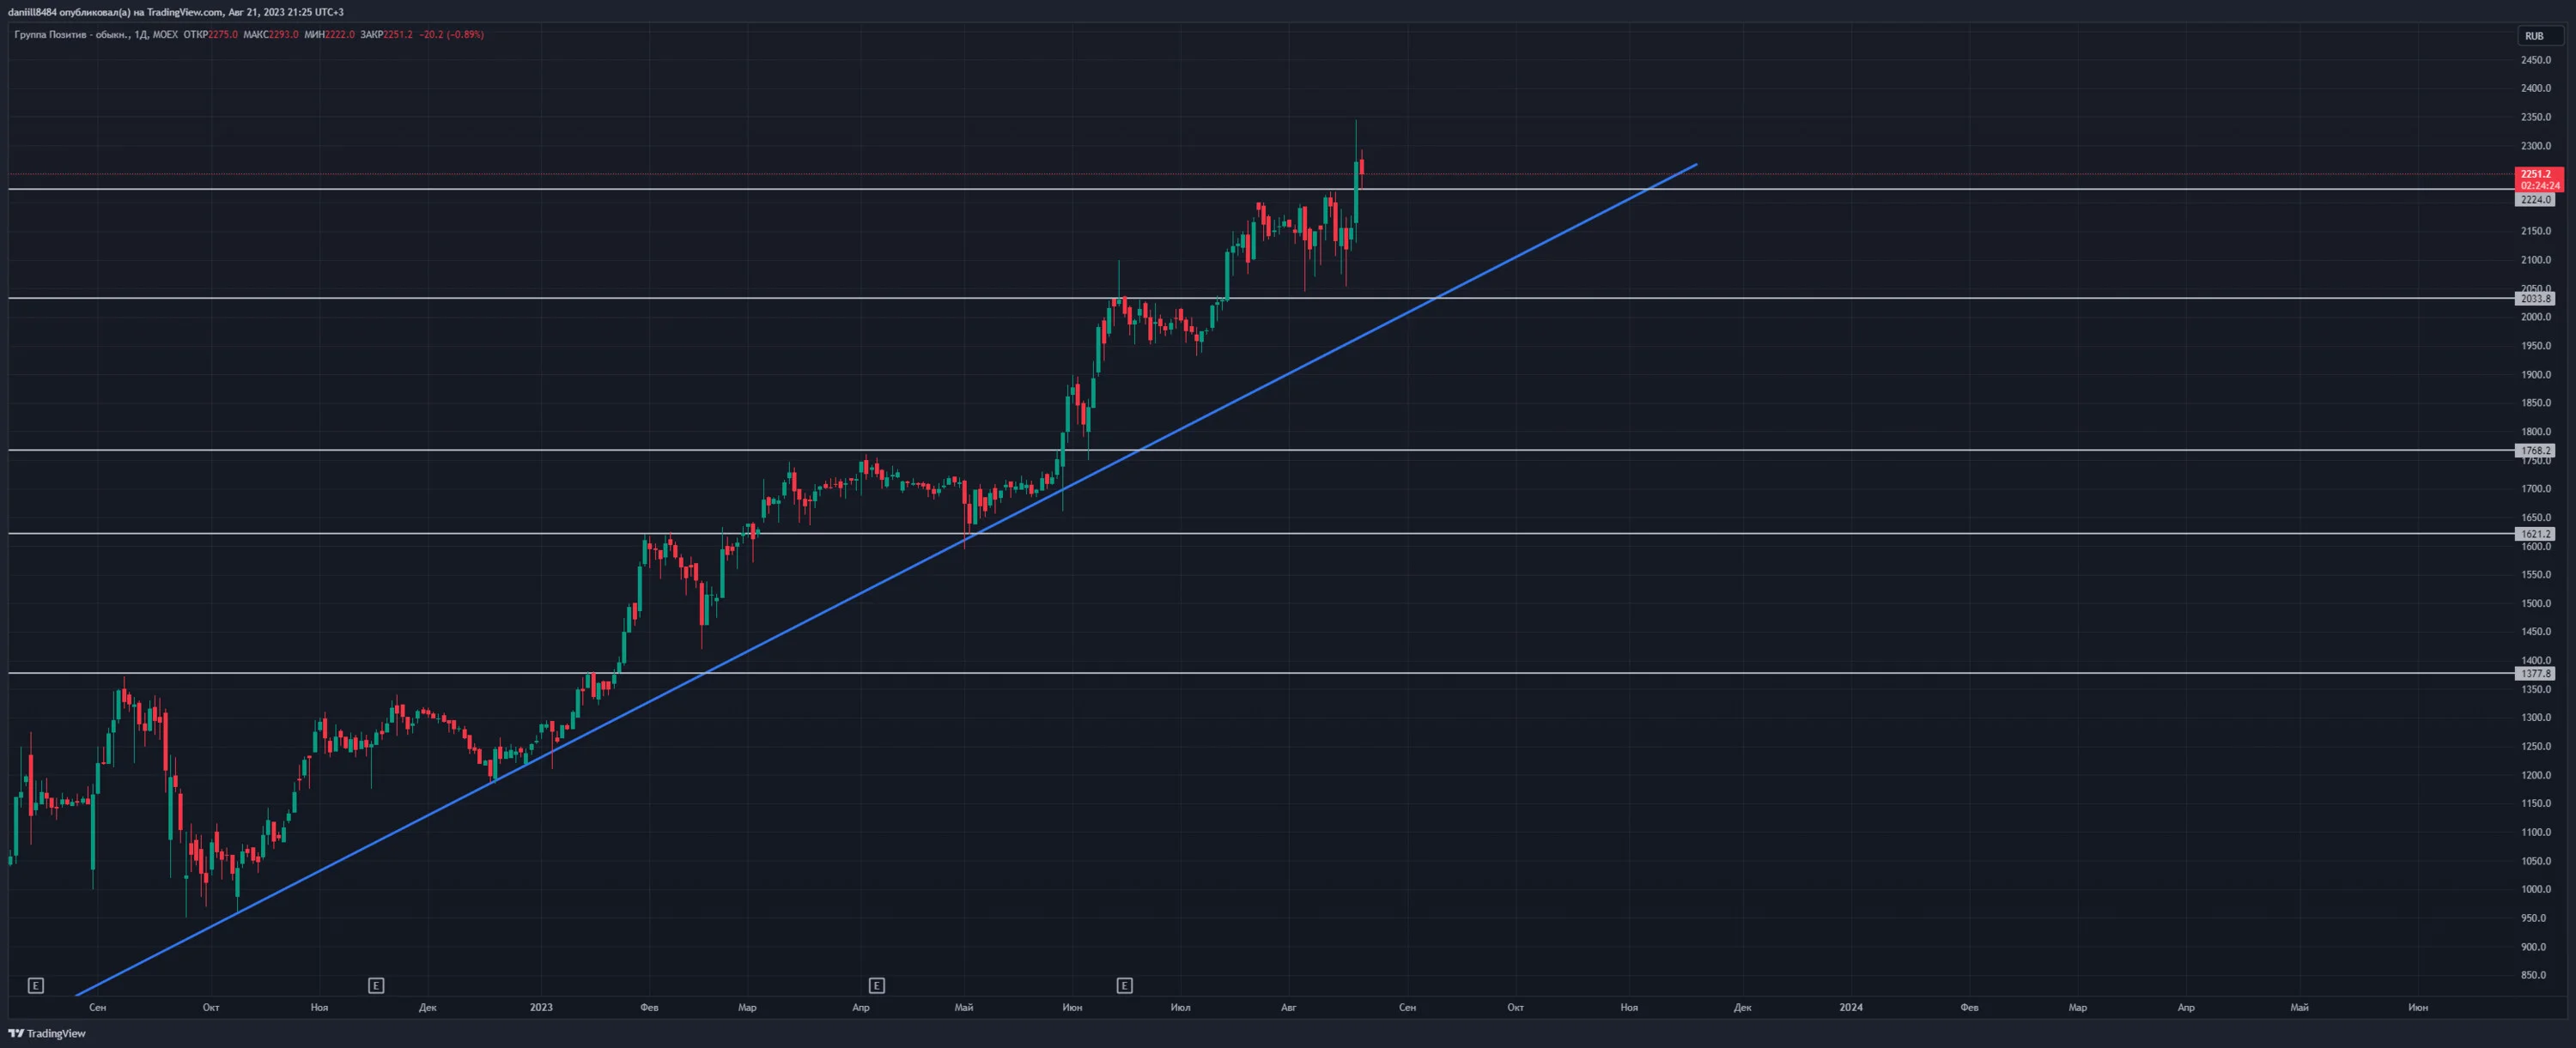Click the 850.0 price axis label

[2533, 974]
